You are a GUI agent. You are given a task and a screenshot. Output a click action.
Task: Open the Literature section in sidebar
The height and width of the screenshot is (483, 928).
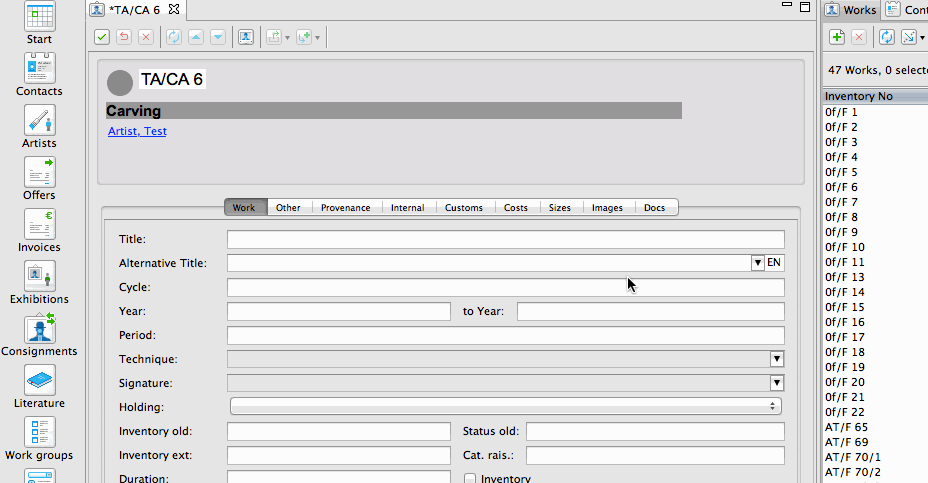coord(39,387)
